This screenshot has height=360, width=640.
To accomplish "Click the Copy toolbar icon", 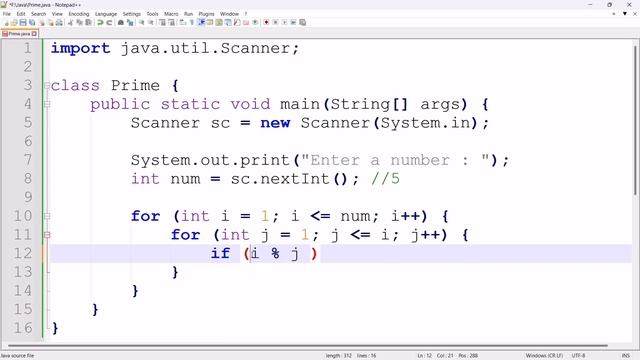I will tap(80, 22).
